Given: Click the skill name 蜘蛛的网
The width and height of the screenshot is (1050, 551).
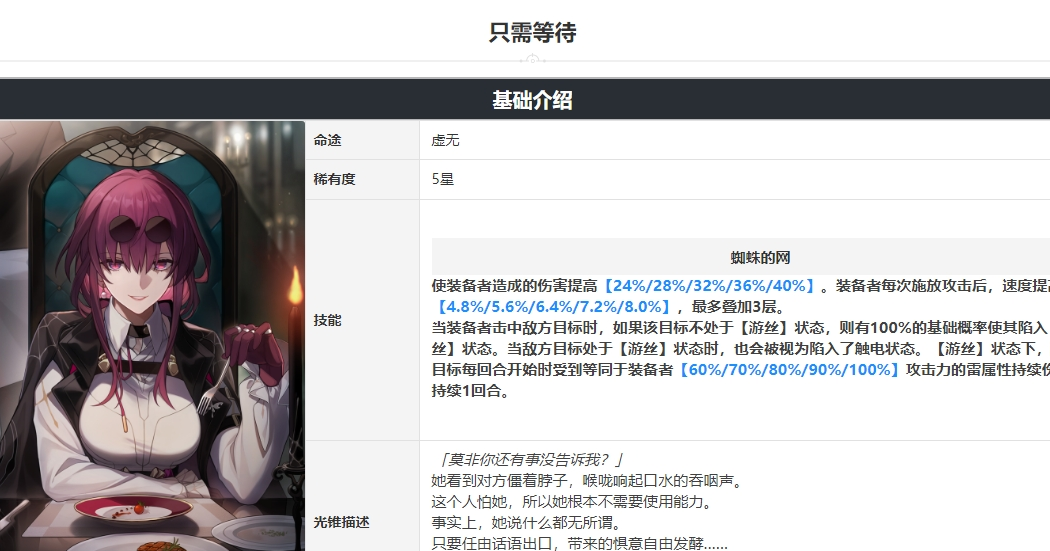Looking at the screenshot, I should [x=760, y=258].
